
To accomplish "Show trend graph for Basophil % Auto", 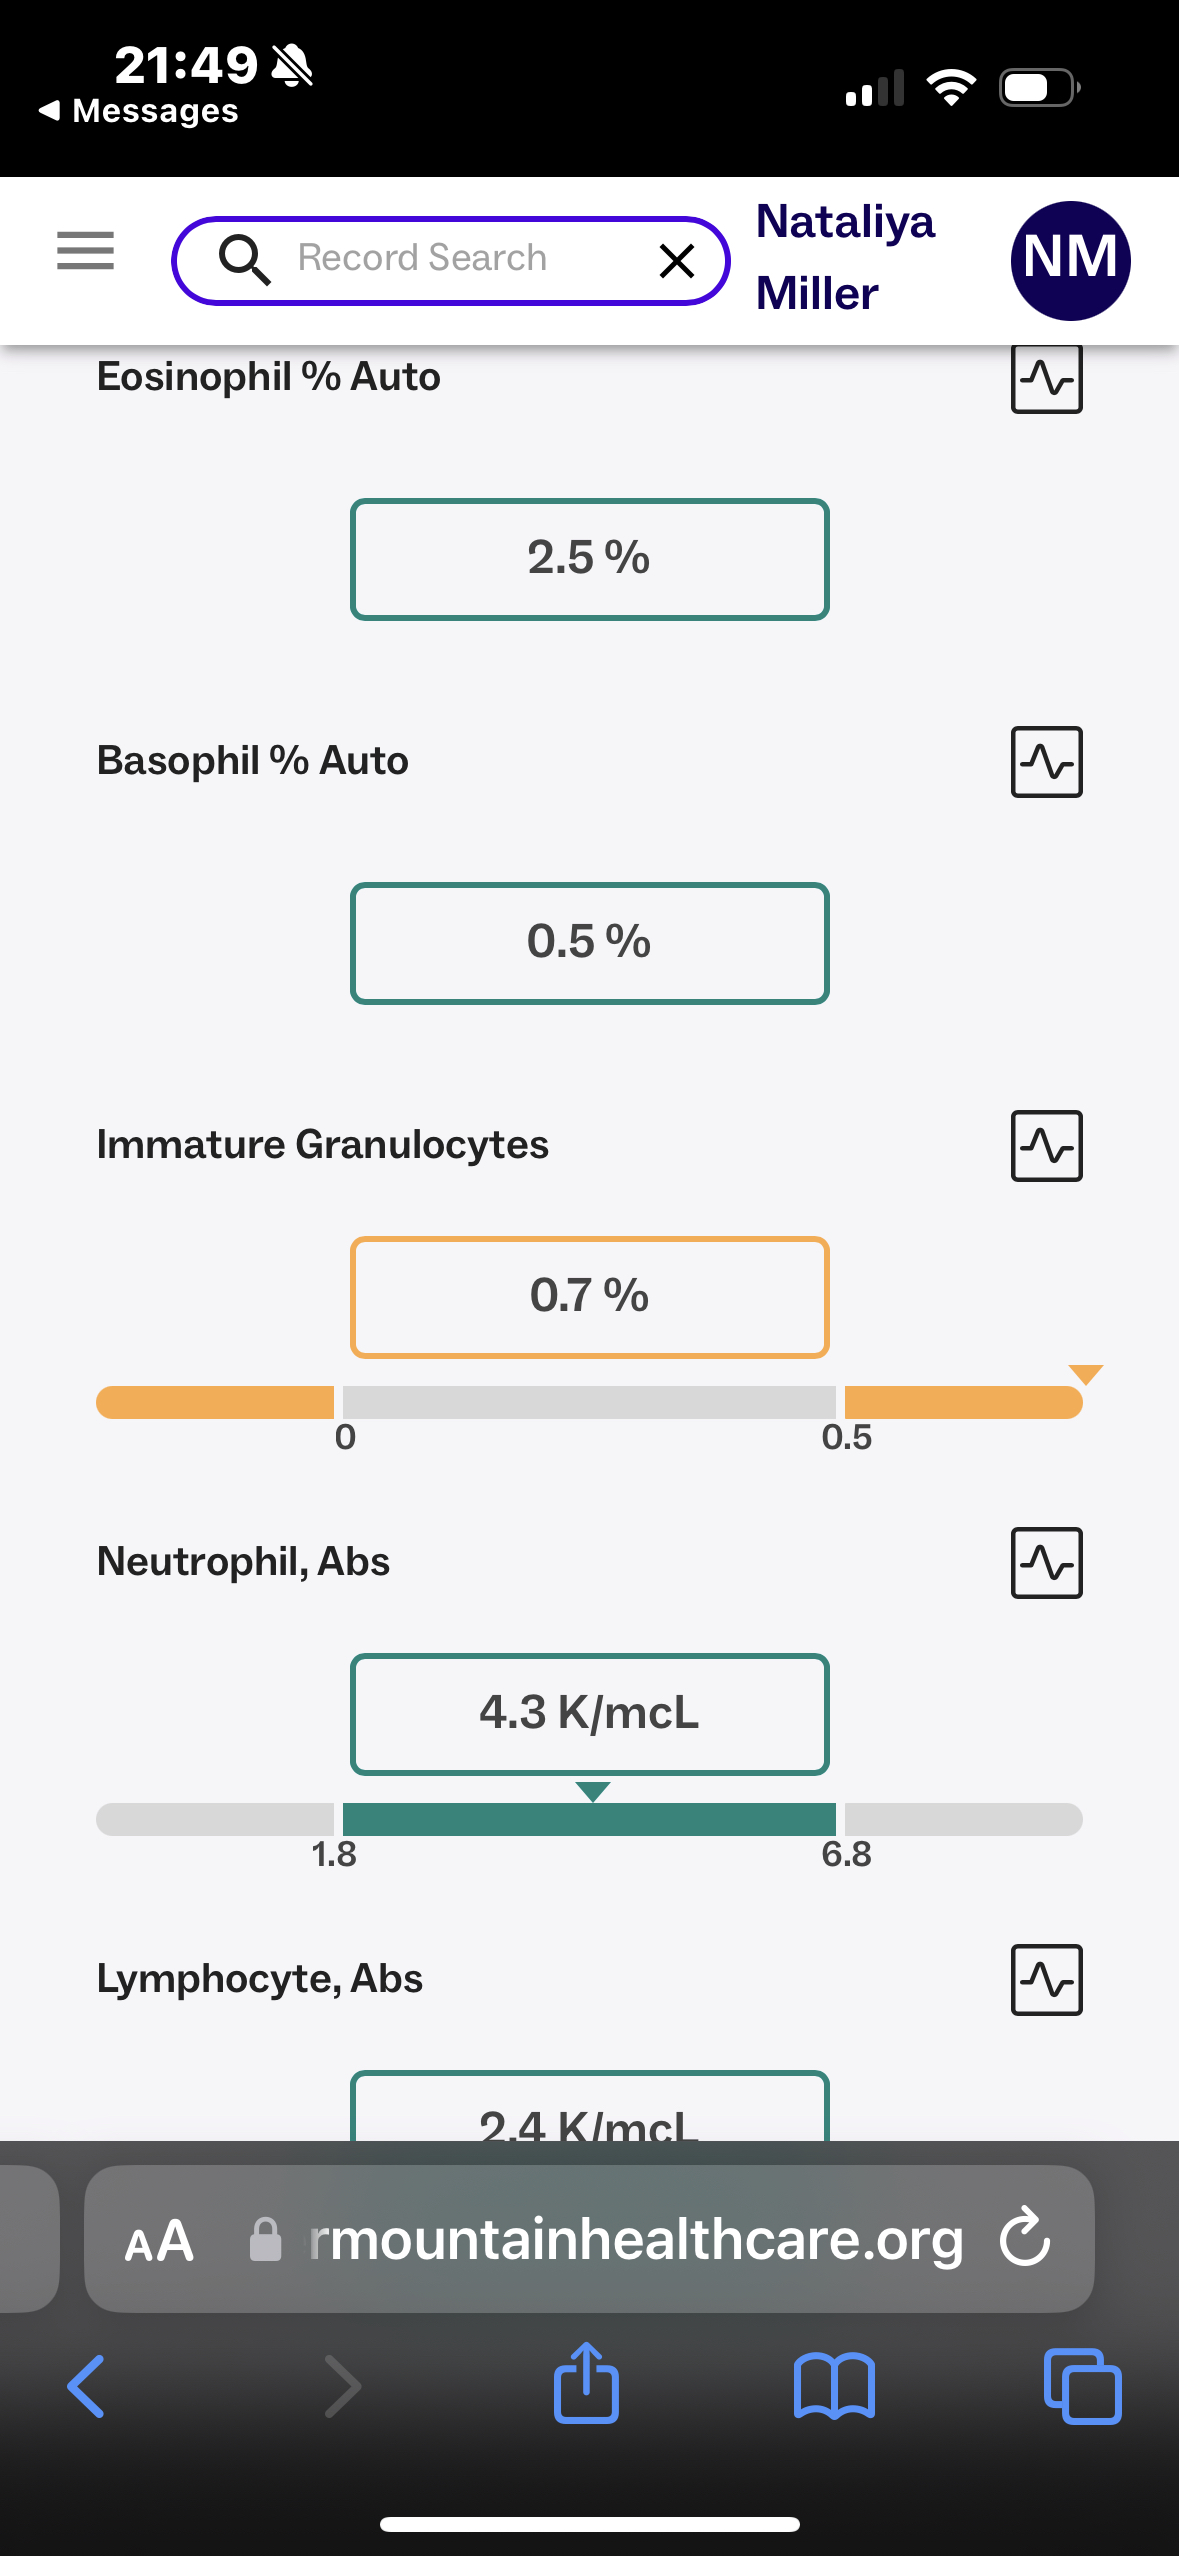I will (1046, 762).
